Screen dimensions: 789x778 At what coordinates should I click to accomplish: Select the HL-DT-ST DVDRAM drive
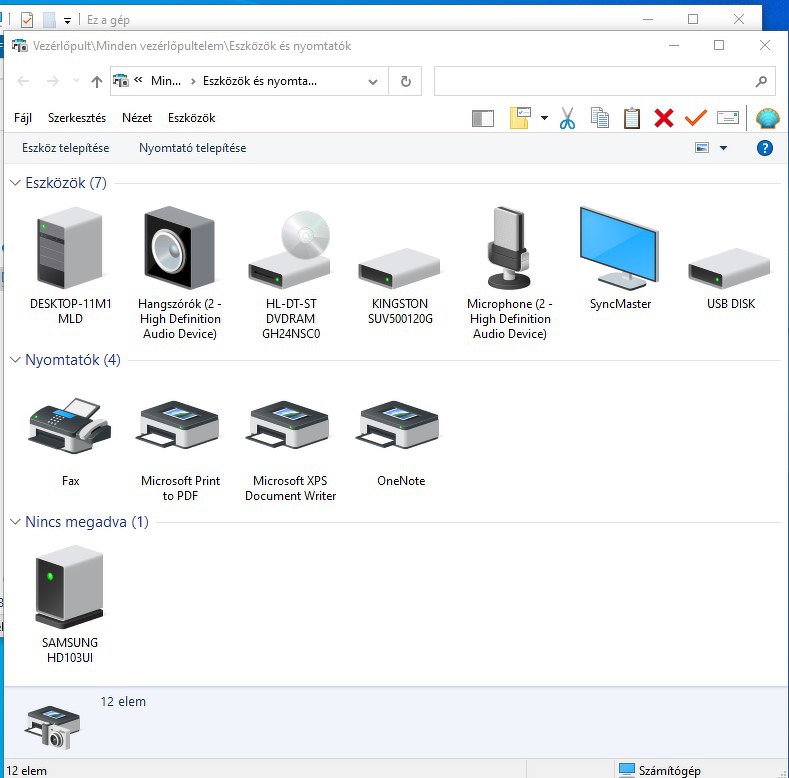tap(290, 275)
